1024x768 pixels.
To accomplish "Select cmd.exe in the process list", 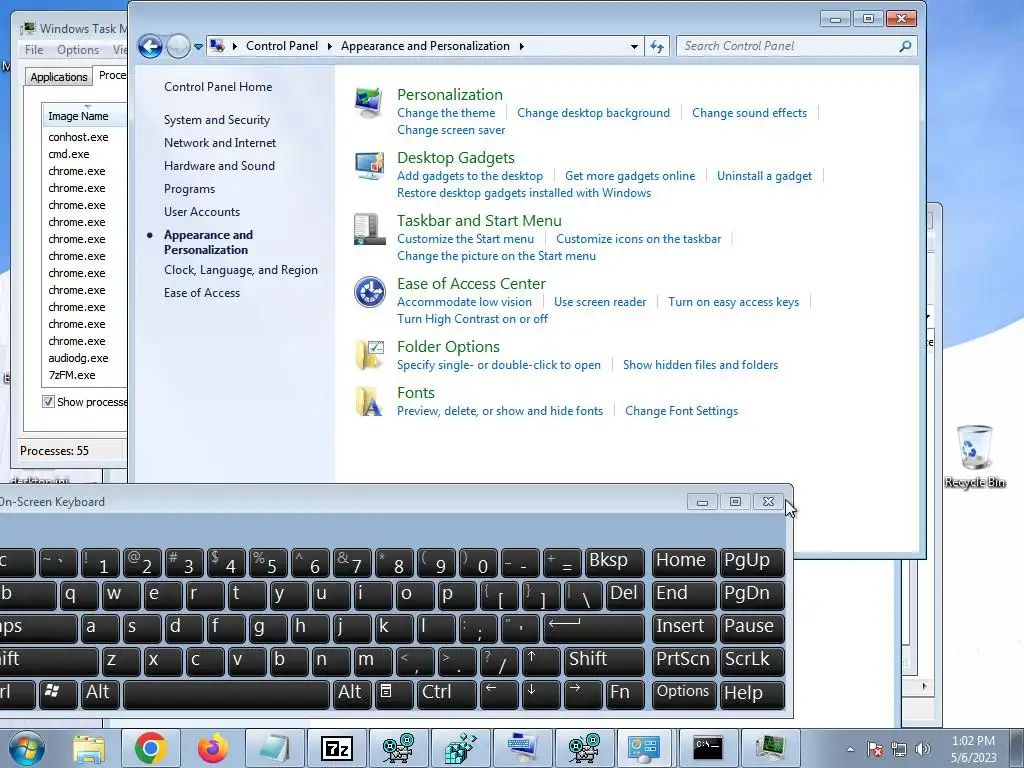I will point(69,154).
